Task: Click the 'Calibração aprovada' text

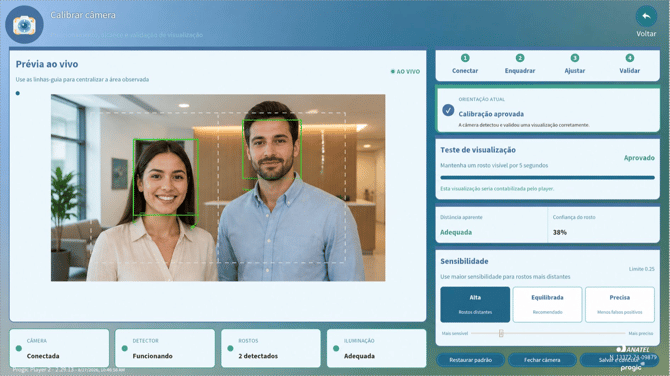Action: click(491, 114)
